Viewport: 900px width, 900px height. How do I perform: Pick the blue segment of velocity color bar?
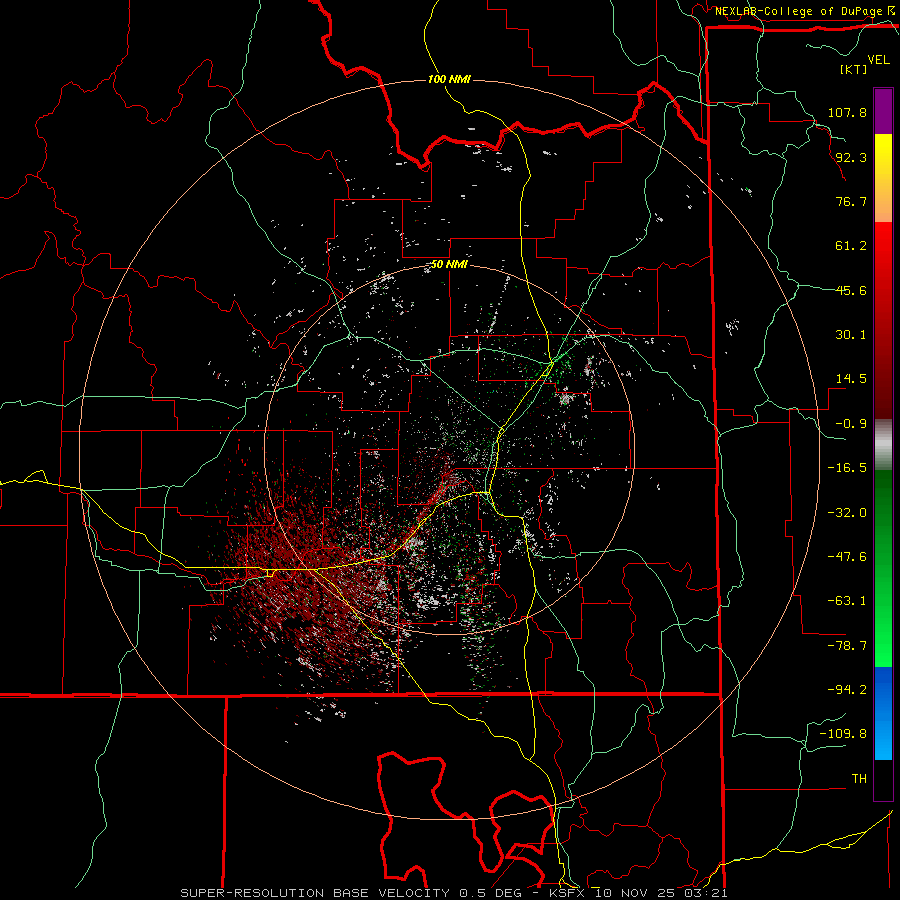click(883, 713)
